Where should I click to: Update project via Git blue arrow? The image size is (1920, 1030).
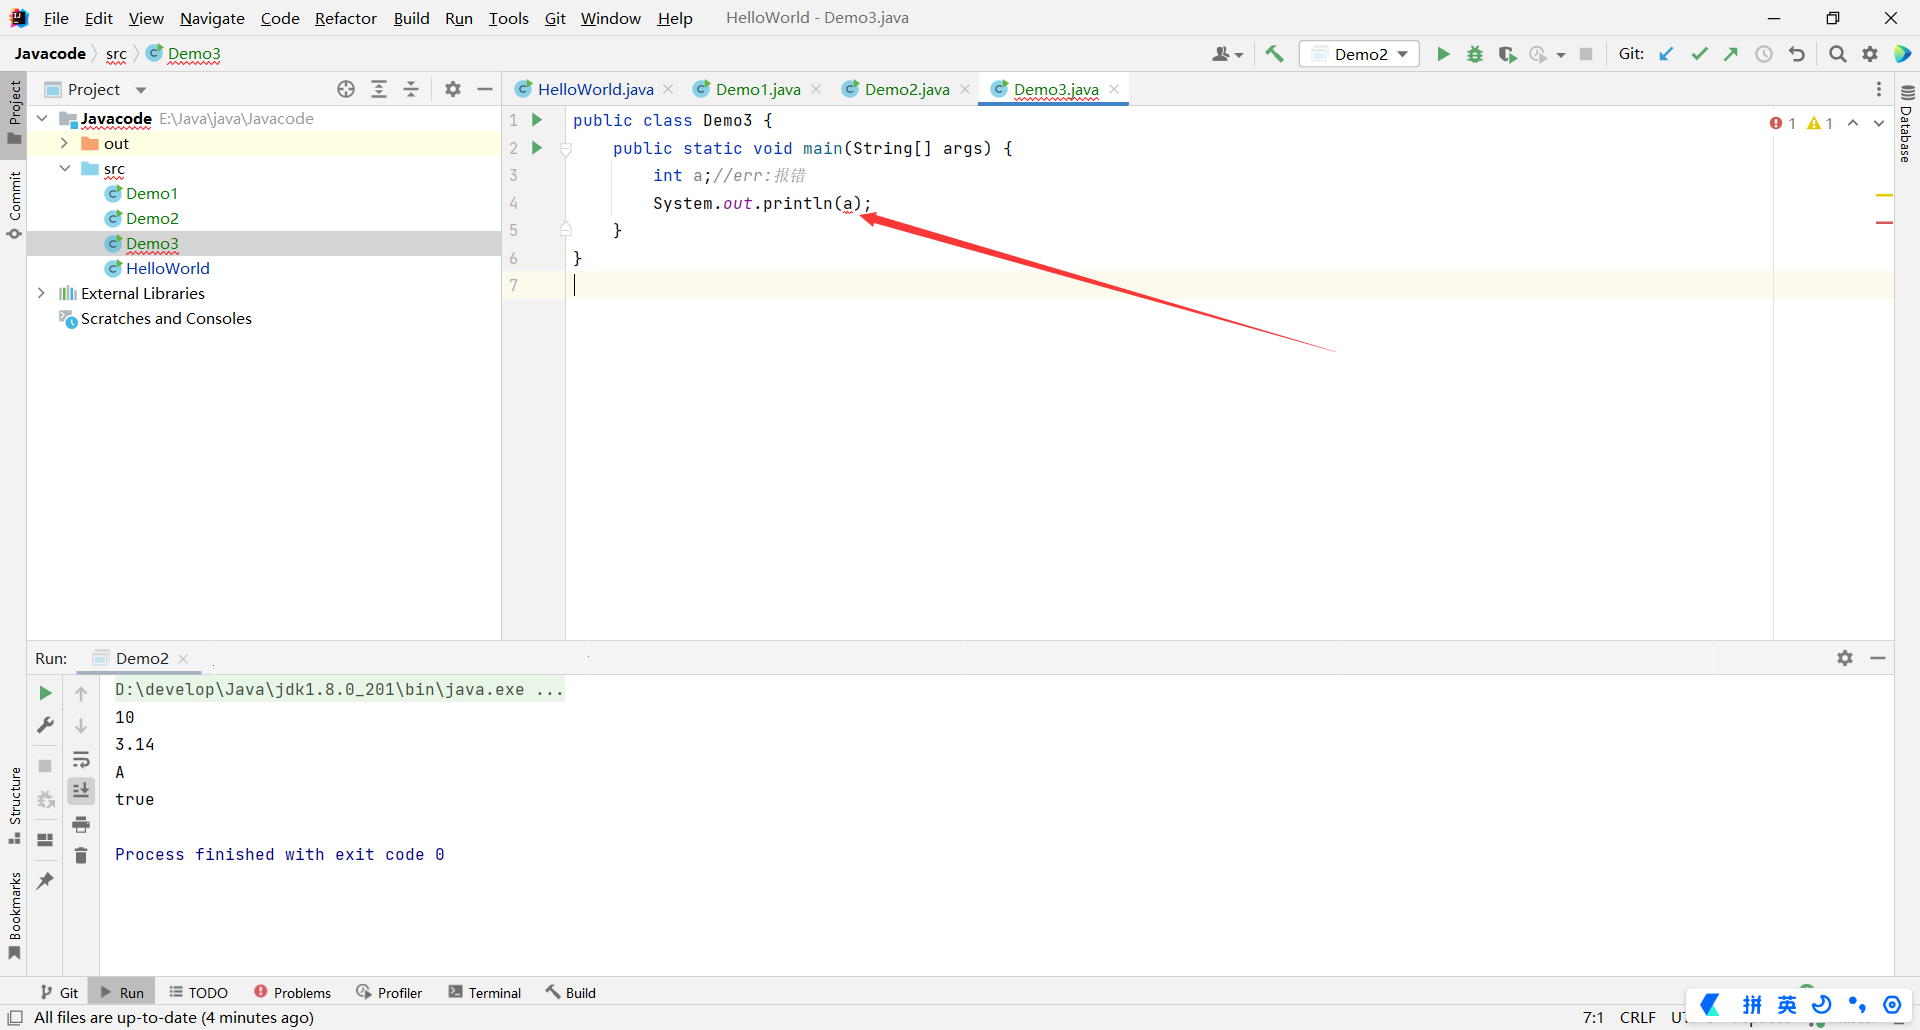(1666, 54)
